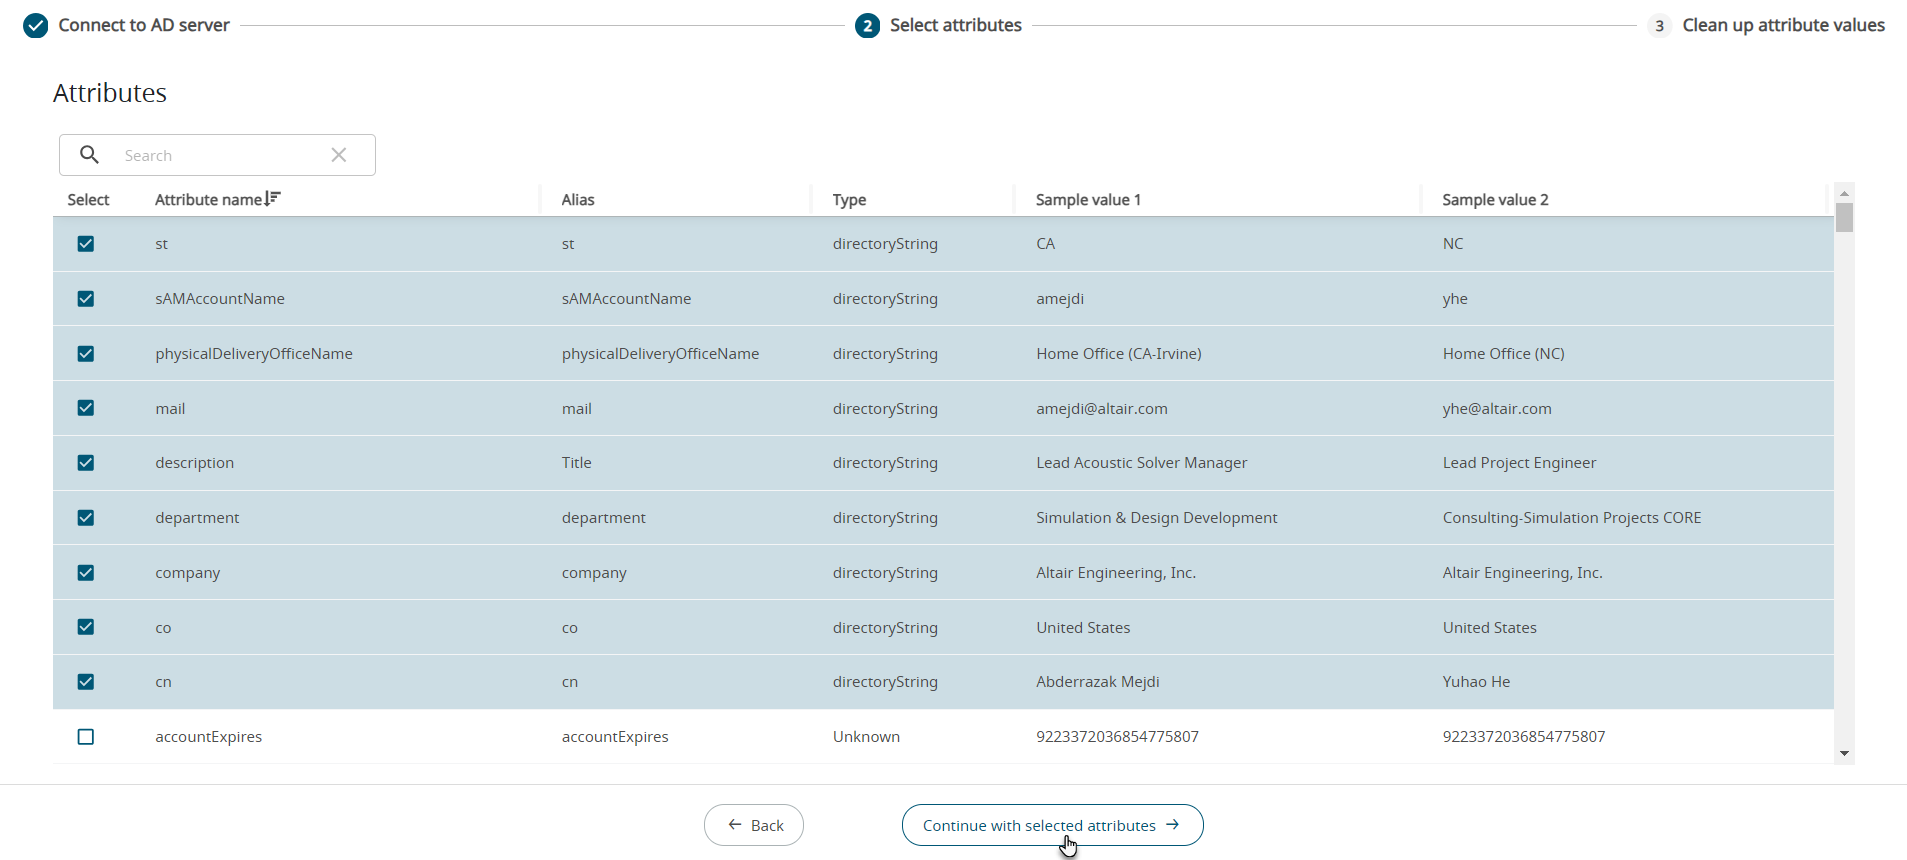Click the Attribute name sort icon
This screenshot has width=1907, height=860.
point(273,199)
